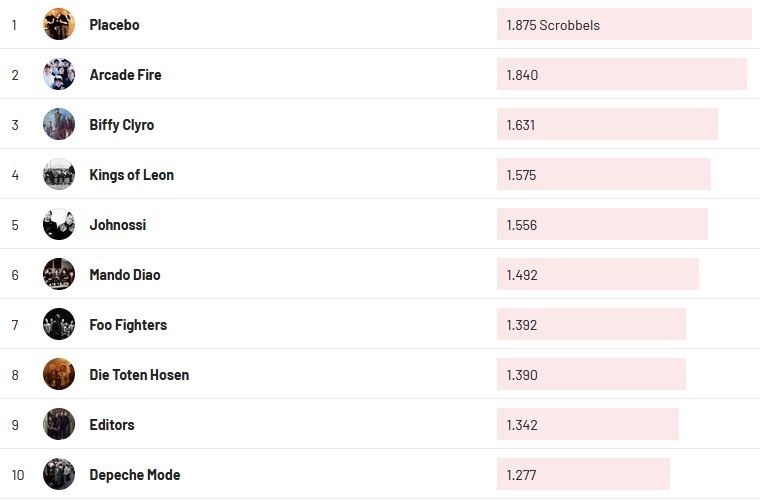Select Die Toten Hosen's avatar
Screen dimensions: 760x500
(59, 374)
